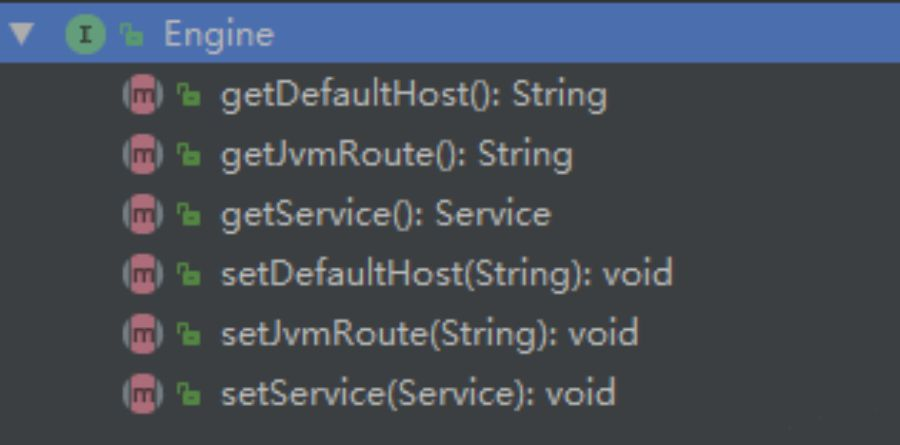Click green visibility lock beside setJvmRoute(String)

click(x=188, y=334)
